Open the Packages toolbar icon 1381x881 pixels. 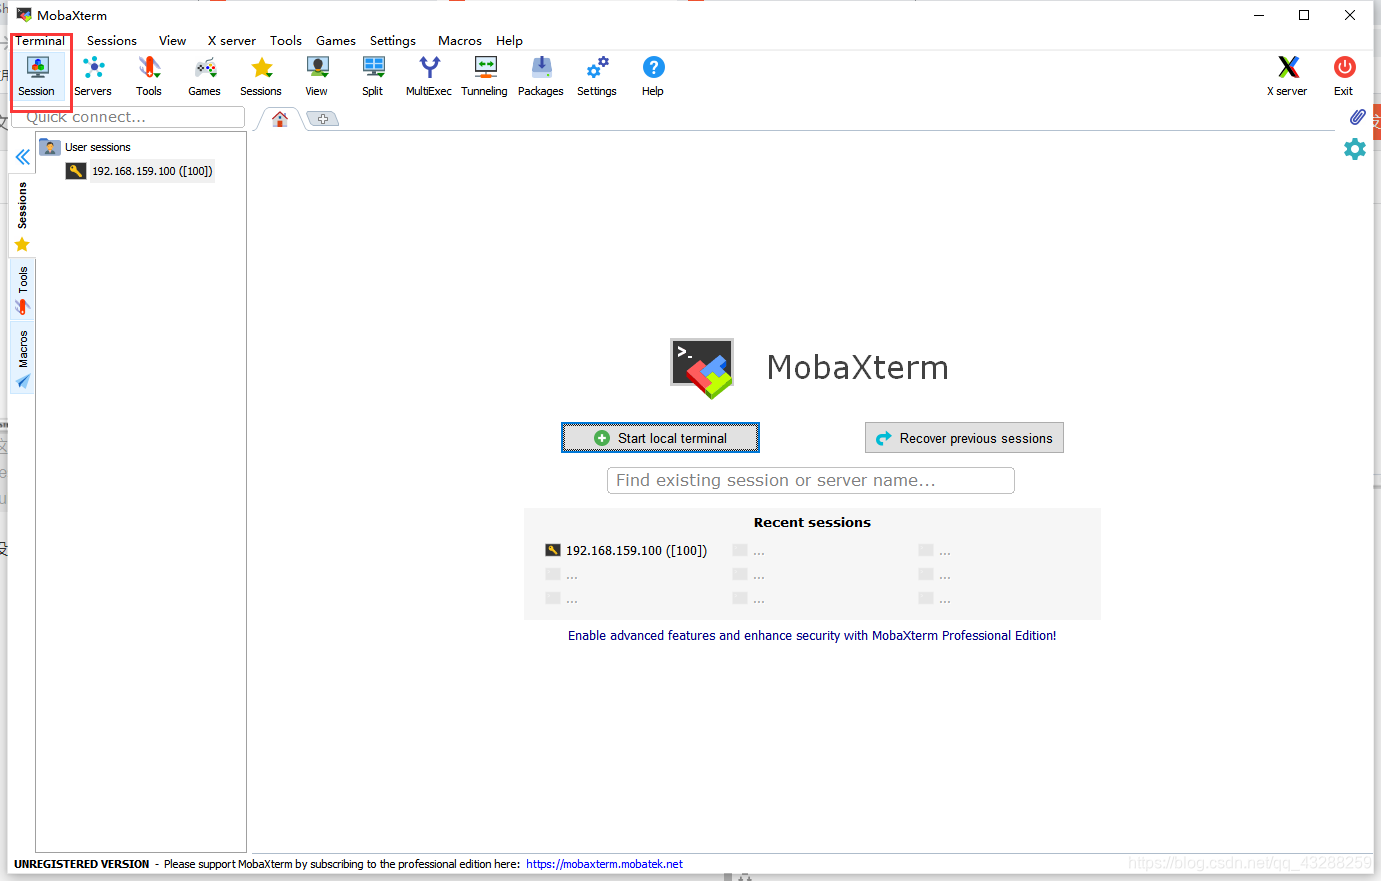tap(541, 76)
